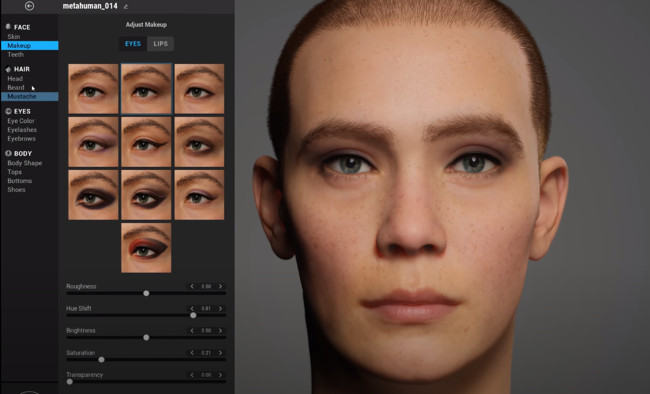Screen dimensions: 650x394
Task: Click the BODY section icon
Action: (x=8, y=153)
